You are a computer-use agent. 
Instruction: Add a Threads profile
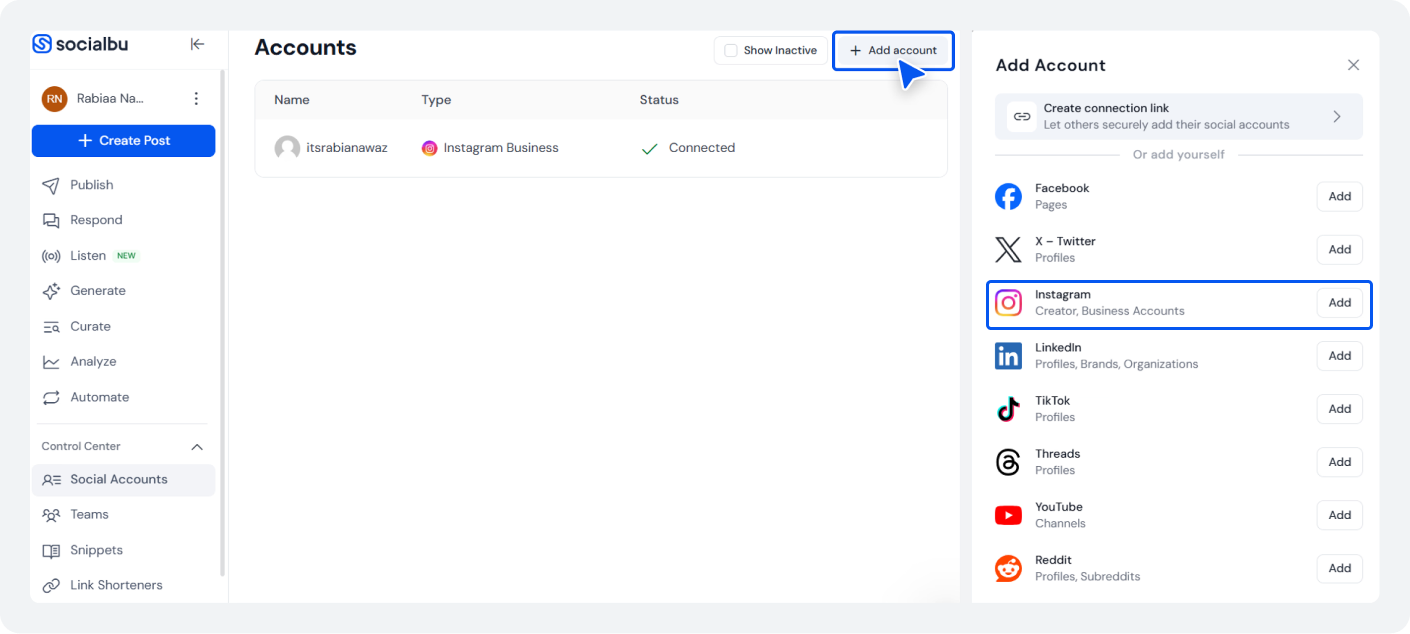(1339, 462)
